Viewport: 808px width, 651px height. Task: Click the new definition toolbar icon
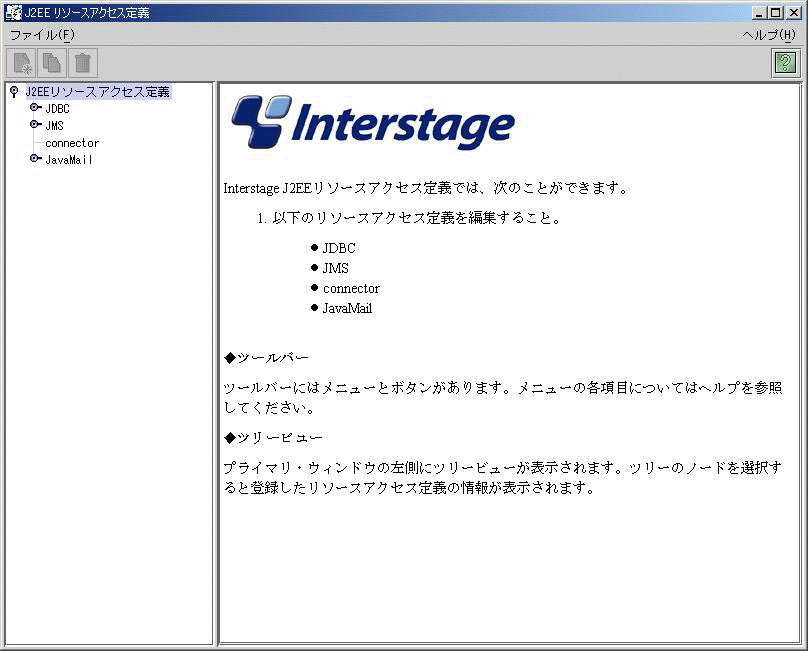[21, 63]
